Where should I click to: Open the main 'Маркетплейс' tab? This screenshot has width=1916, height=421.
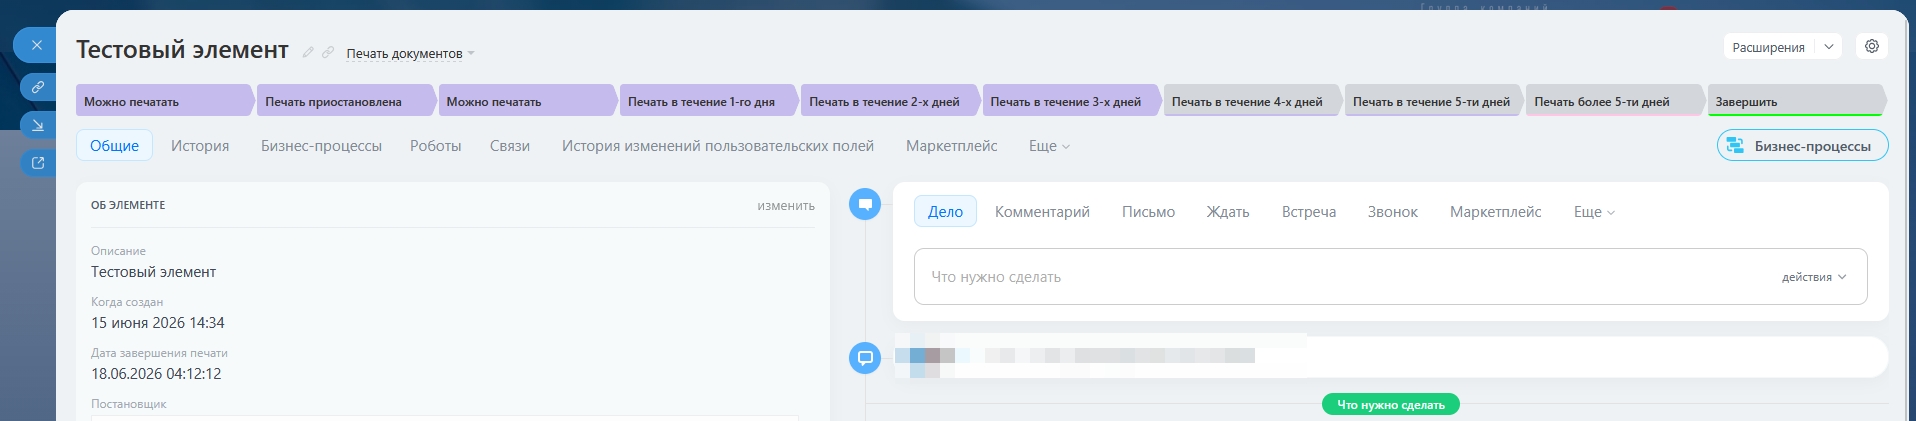[x=951, y=146]
